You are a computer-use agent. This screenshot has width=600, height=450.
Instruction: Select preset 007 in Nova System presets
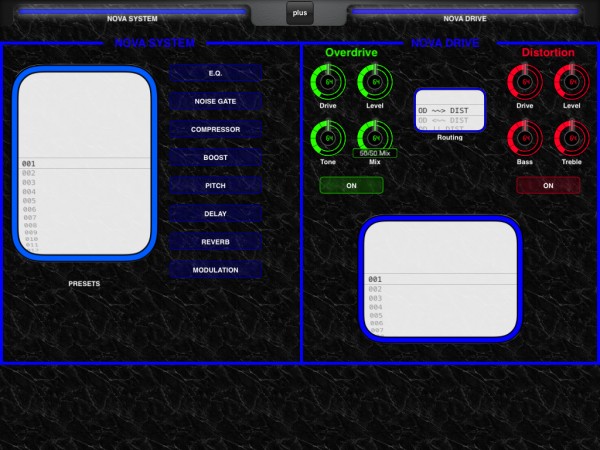(x=84, y=217)
